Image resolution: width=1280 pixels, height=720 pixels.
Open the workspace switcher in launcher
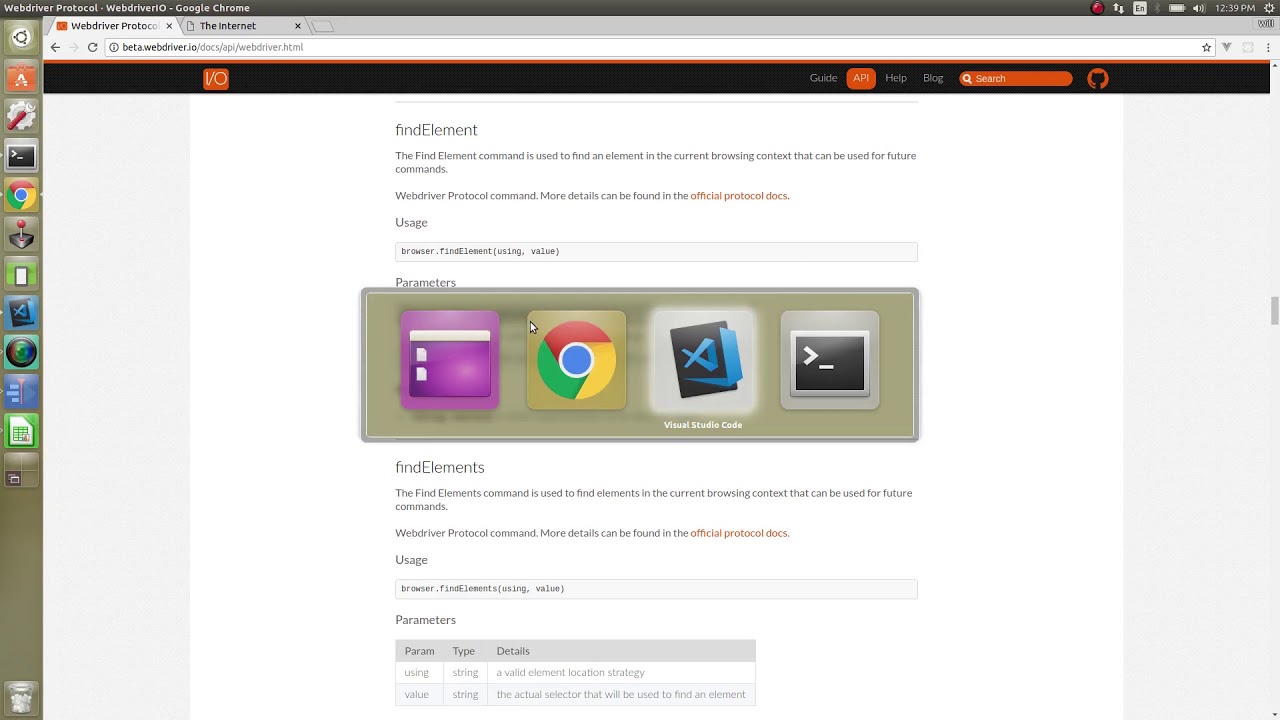click(x=21, y=470)
